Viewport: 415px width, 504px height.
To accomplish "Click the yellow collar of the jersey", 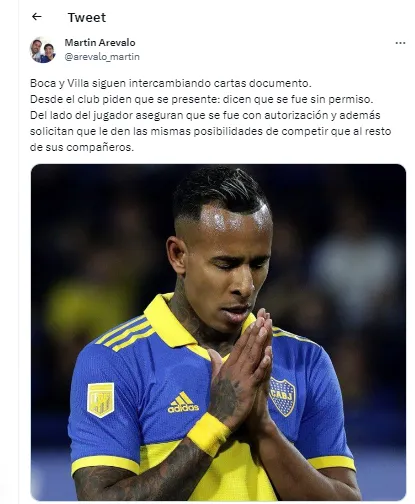I will 168,320.
